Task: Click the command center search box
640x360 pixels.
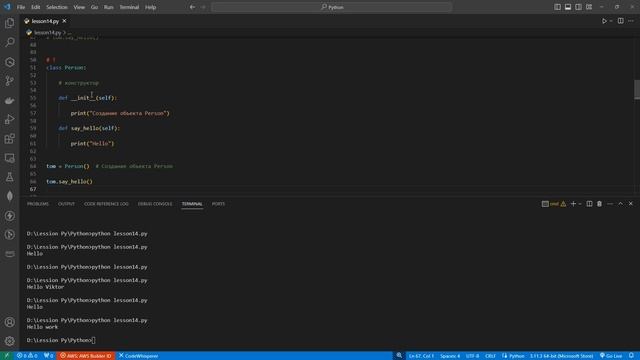Action: point(332,7)
